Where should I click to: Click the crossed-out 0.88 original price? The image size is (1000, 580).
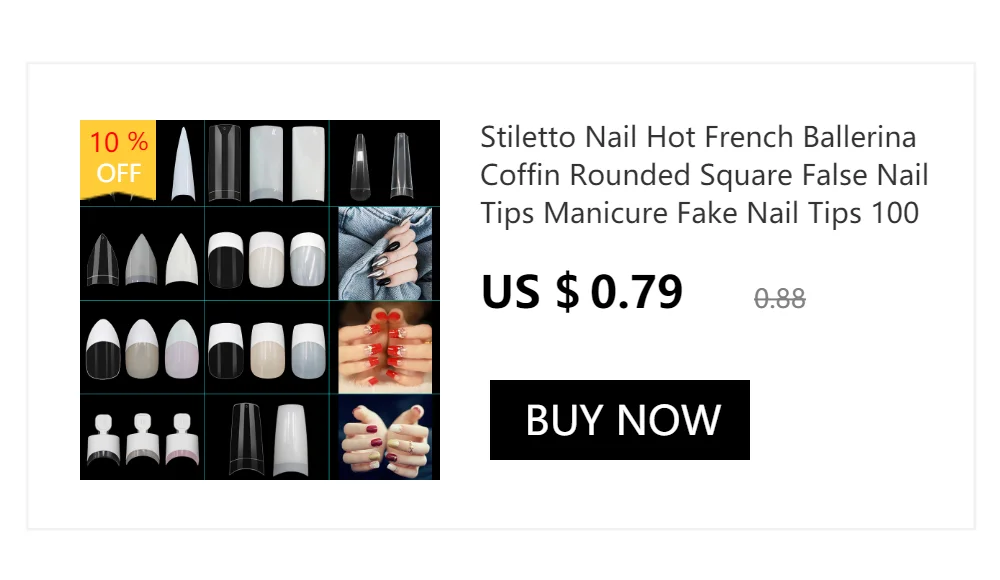coord(779,298)
